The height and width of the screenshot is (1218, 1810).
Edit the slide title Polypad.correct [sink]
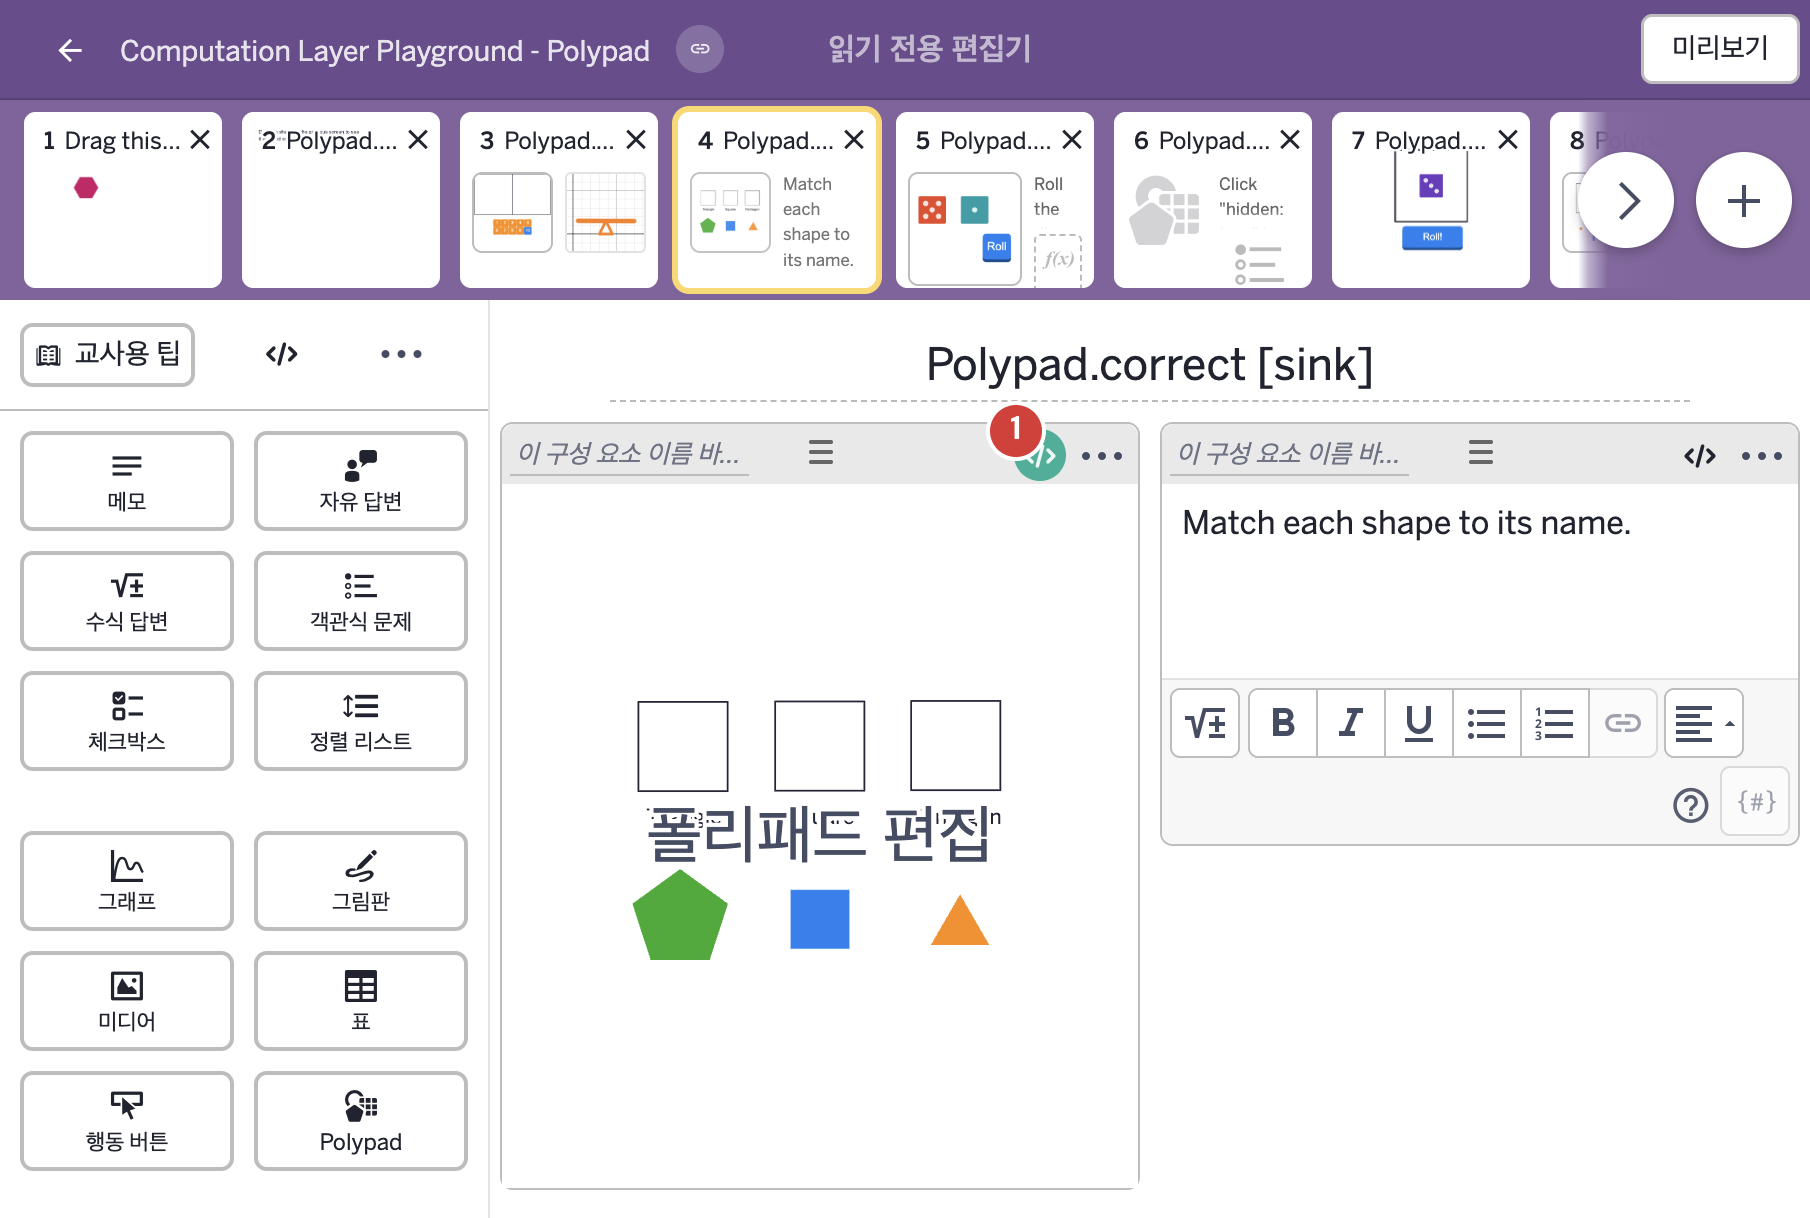pyautogui.click(x=1149, y=365)
